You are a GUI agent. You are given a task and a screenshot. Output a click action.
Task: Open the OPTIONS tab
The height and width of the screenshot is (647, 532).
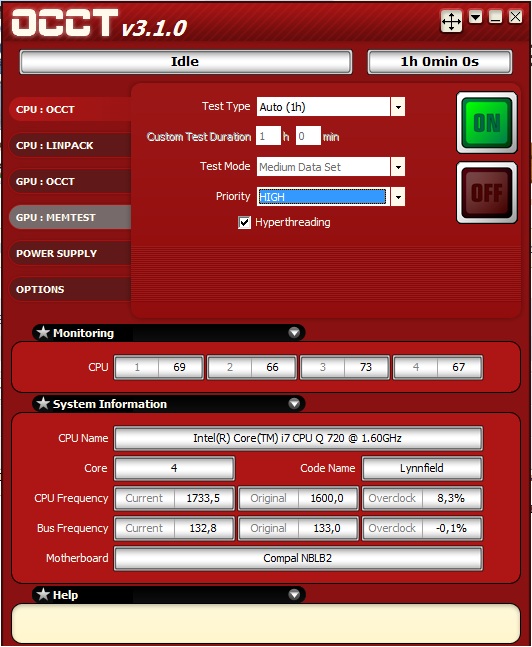pos(70,289)
